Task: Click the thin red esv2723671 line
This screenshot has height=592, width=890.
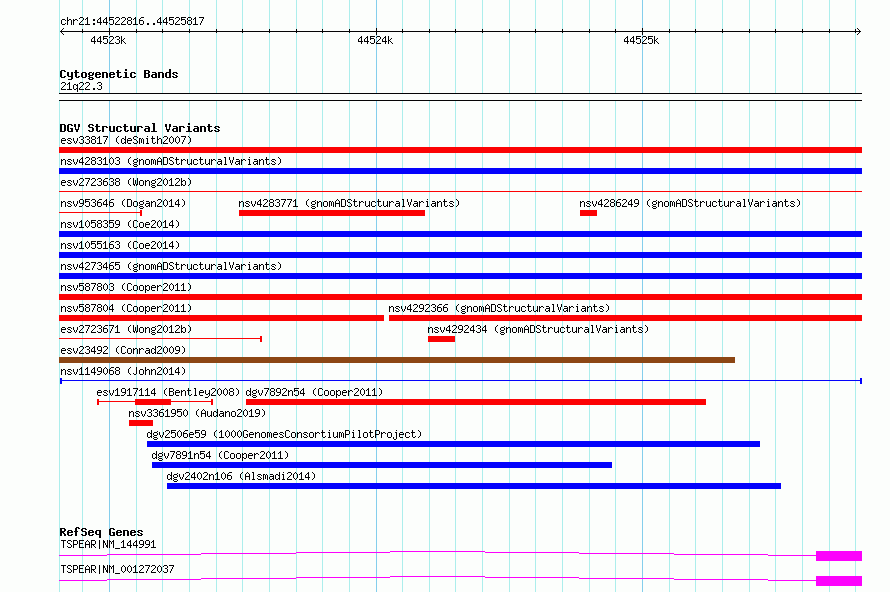Action: (160, 339)
